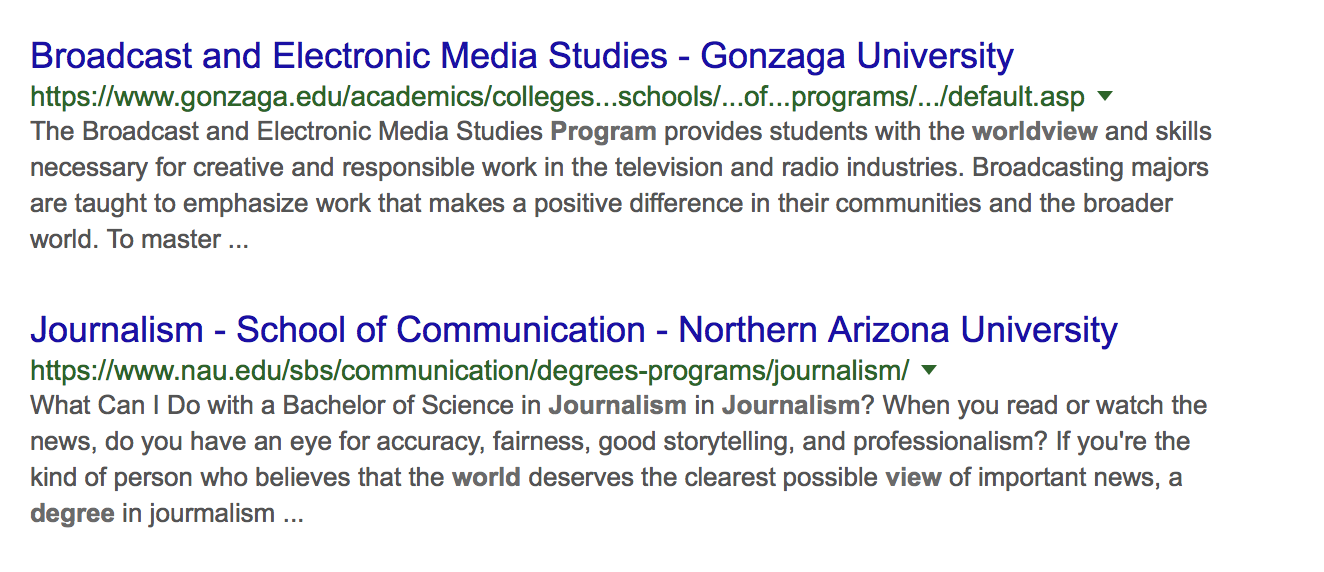The height and width of the screenshot is (572, 1324).
Task: Open the Broadcast and Electronic Media Studies result
Action: (520, 56)
